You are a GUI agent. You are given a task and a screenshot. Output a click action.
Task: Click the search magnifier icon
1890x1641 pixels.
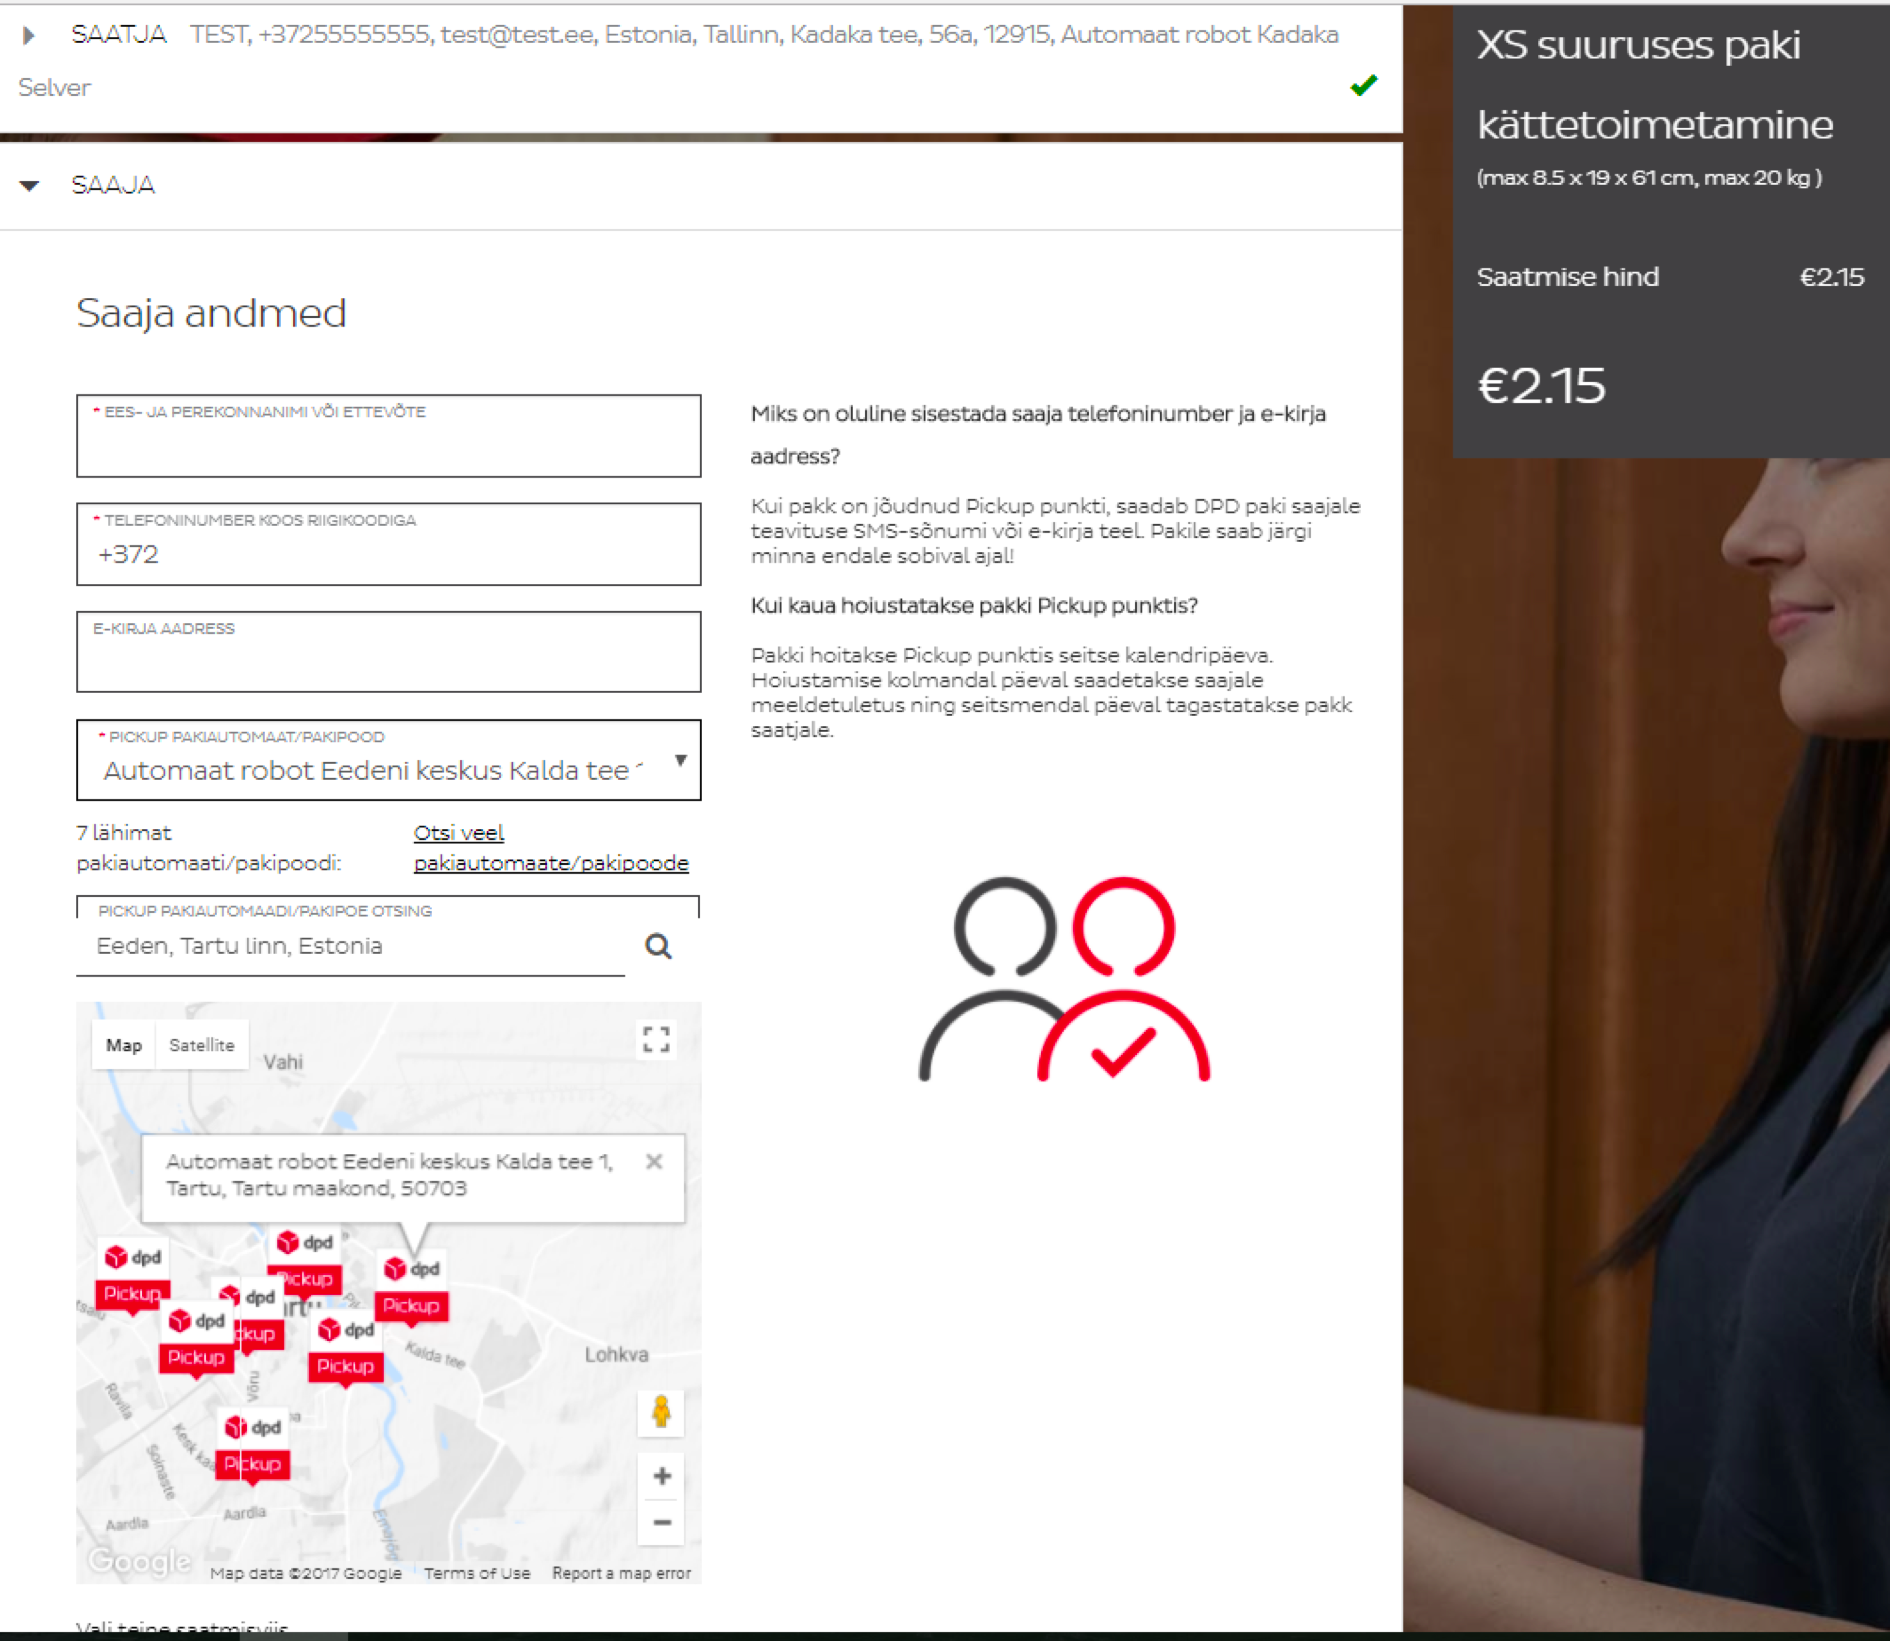(x=658, y=946)
